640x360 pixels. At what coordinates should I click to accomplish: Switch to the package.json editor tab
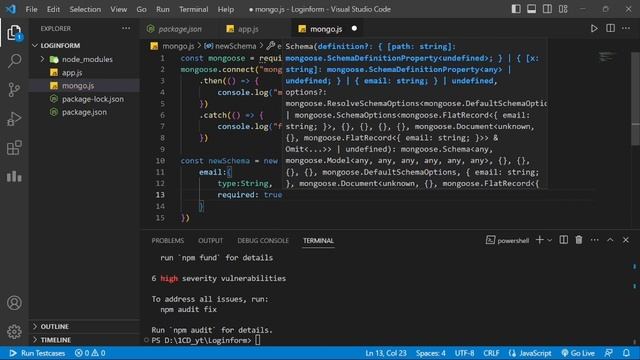179,29
